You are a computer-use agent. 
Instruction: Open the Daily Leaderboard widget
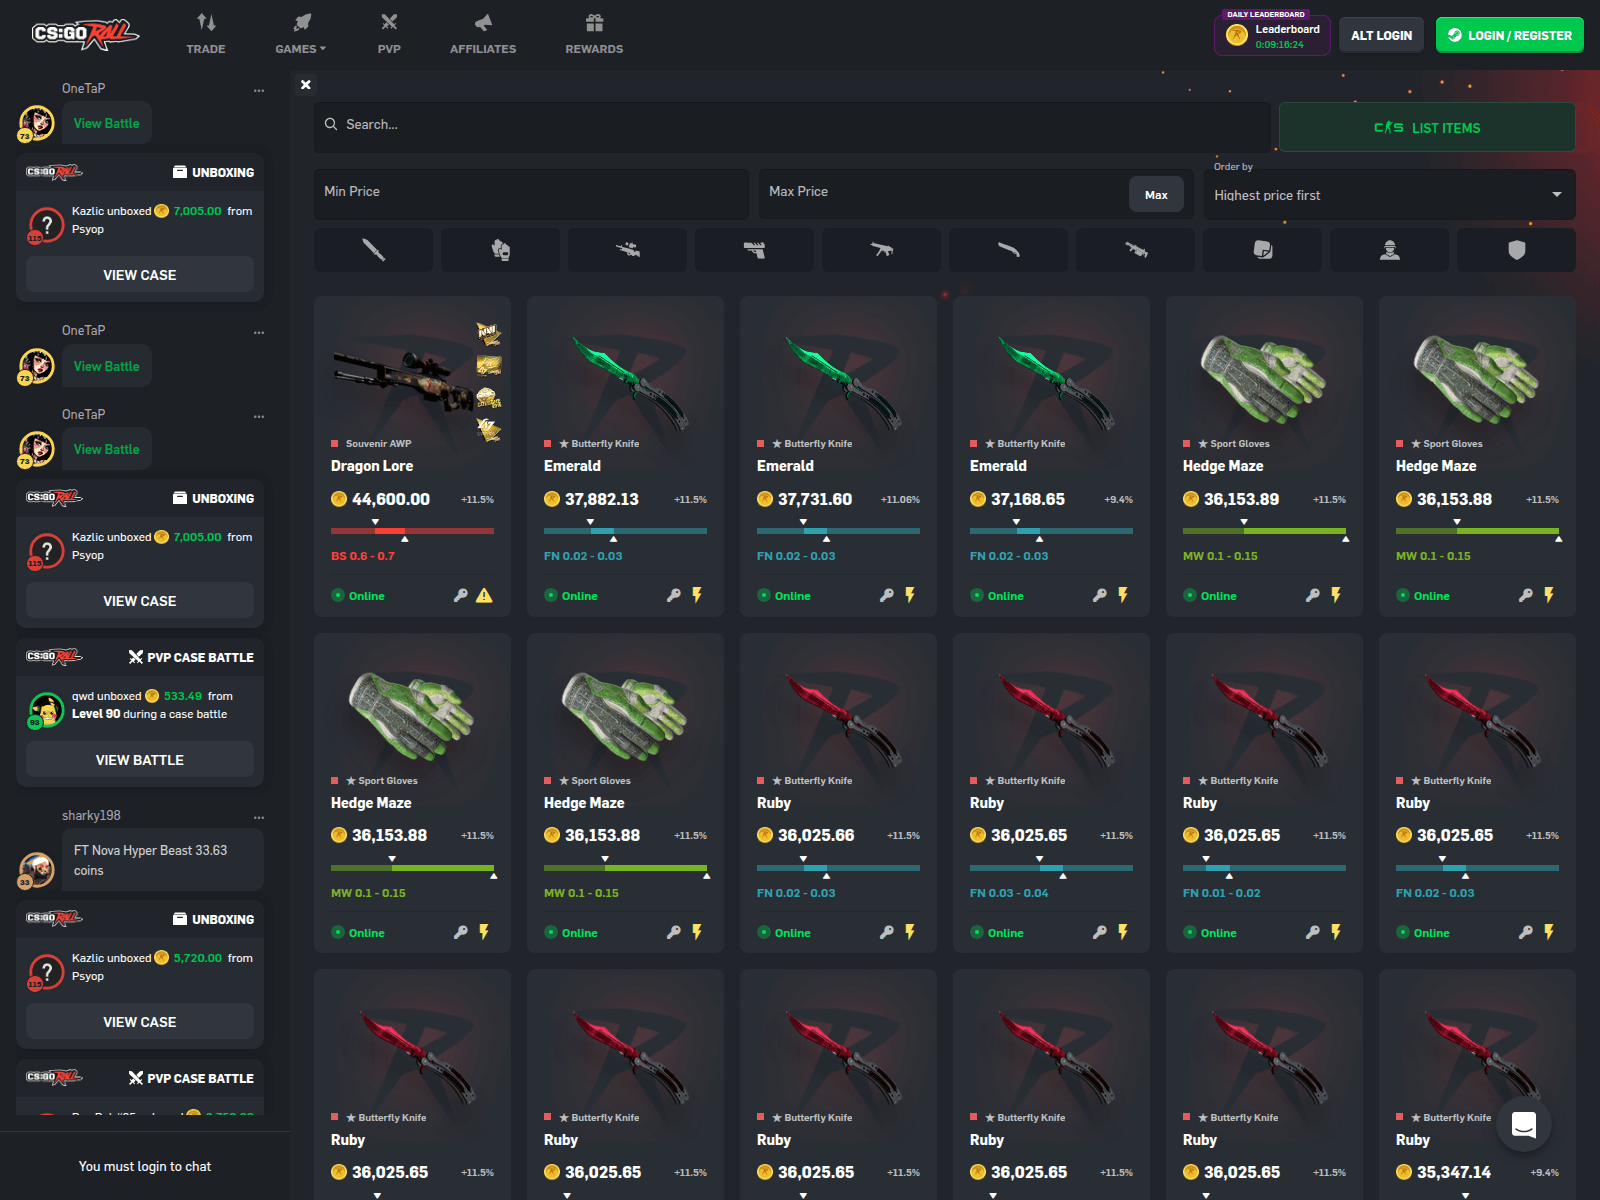(1272, 35)
